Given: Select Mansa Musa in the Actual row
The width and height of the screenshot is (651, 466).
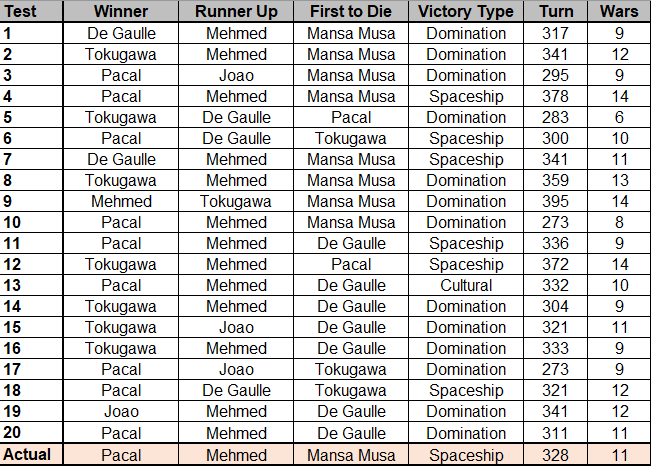Looking at the screenshot, I should (351, 454).
